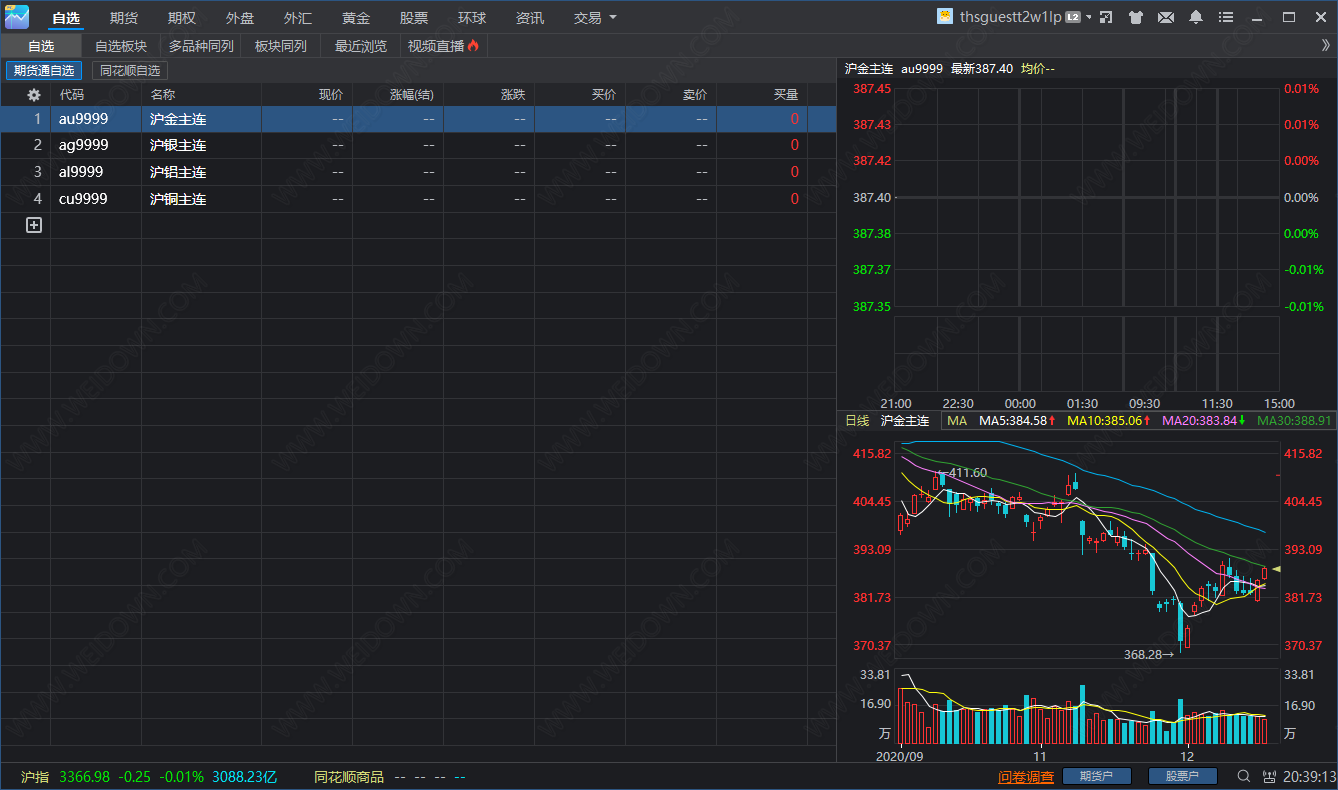Open the mail messages icon
The image size is (1338, 790).
(1166, 17)
